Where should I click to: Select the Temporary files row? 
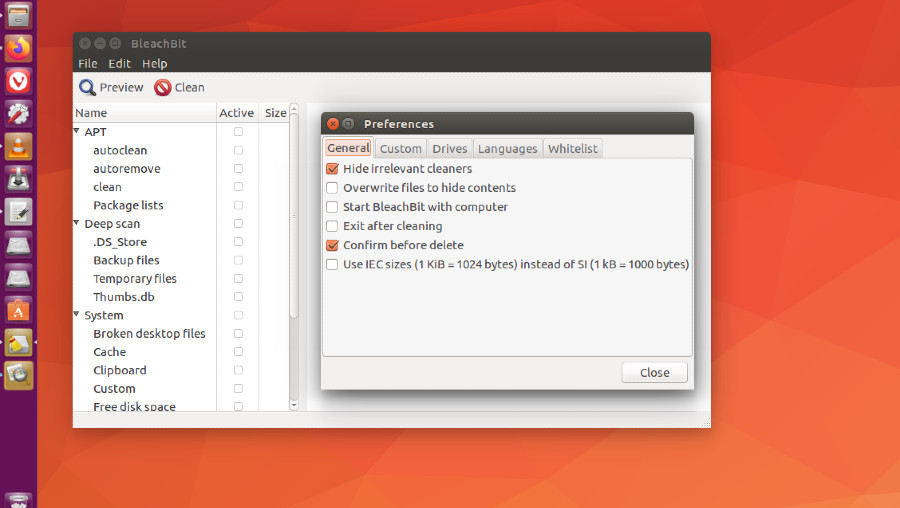tap(181, 278)
